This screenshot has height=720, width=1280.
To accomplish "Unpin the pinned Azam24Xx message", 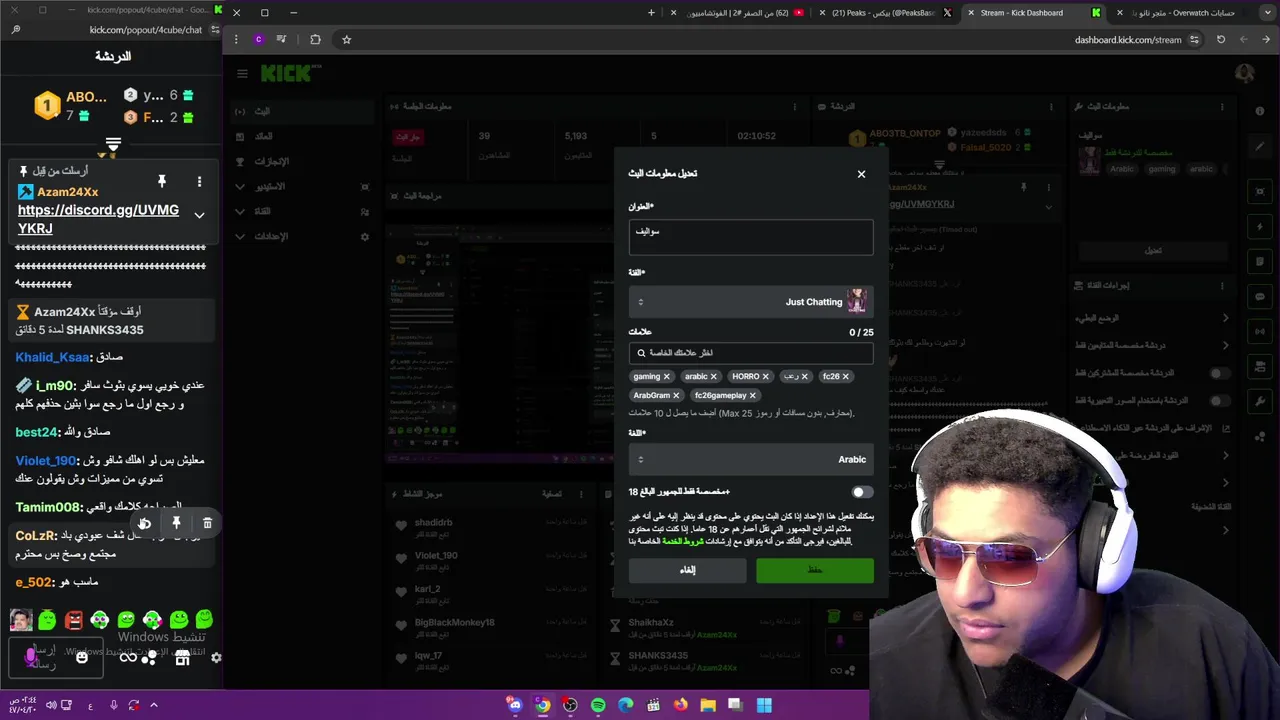I will point(161,181).
